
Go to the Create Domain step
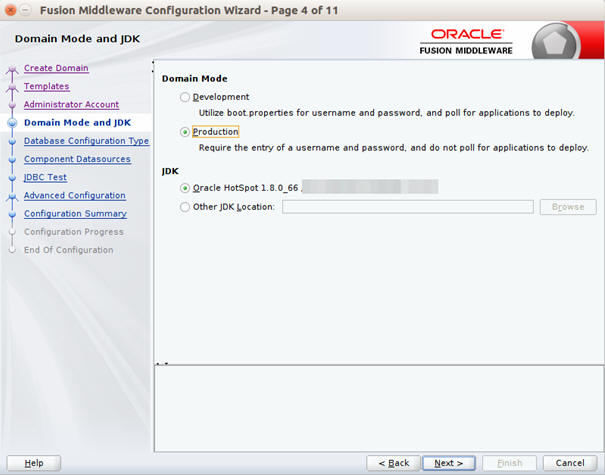[56, 68]
